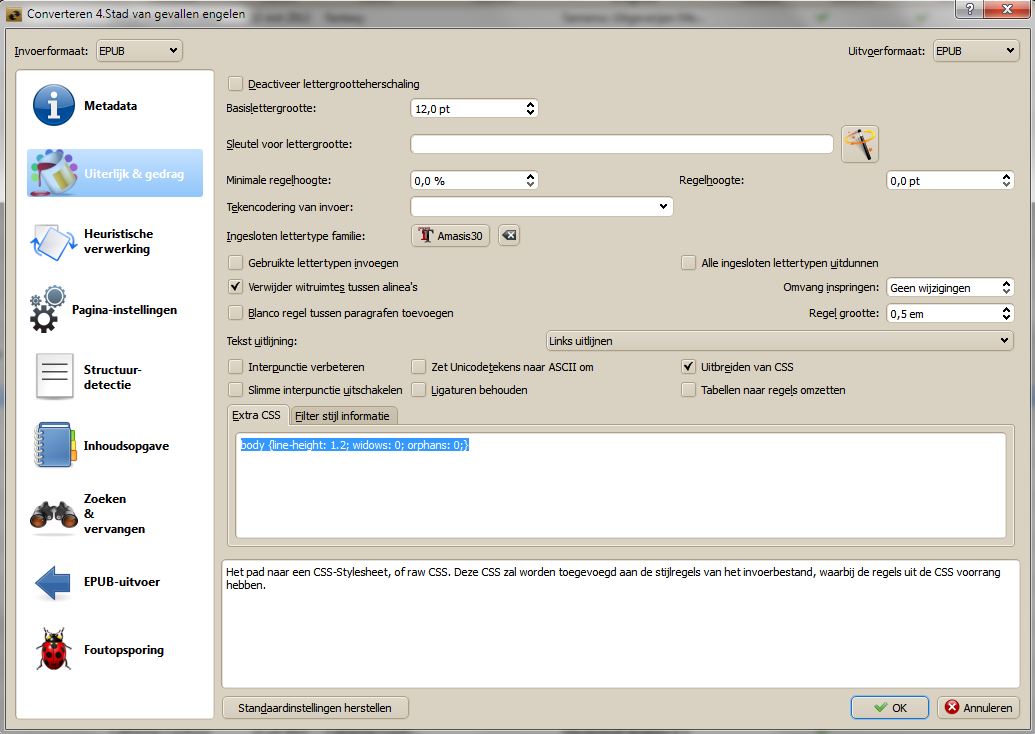Adjust Omvang inspringen spinner arrows

[x=1006, y=287]
